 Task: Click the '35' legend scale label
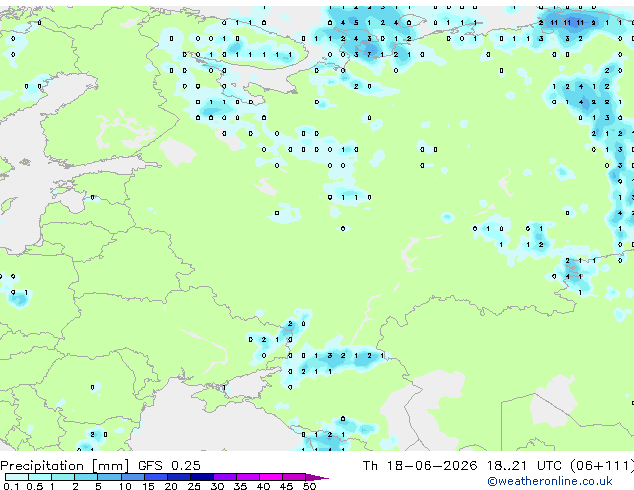(240, 486)
